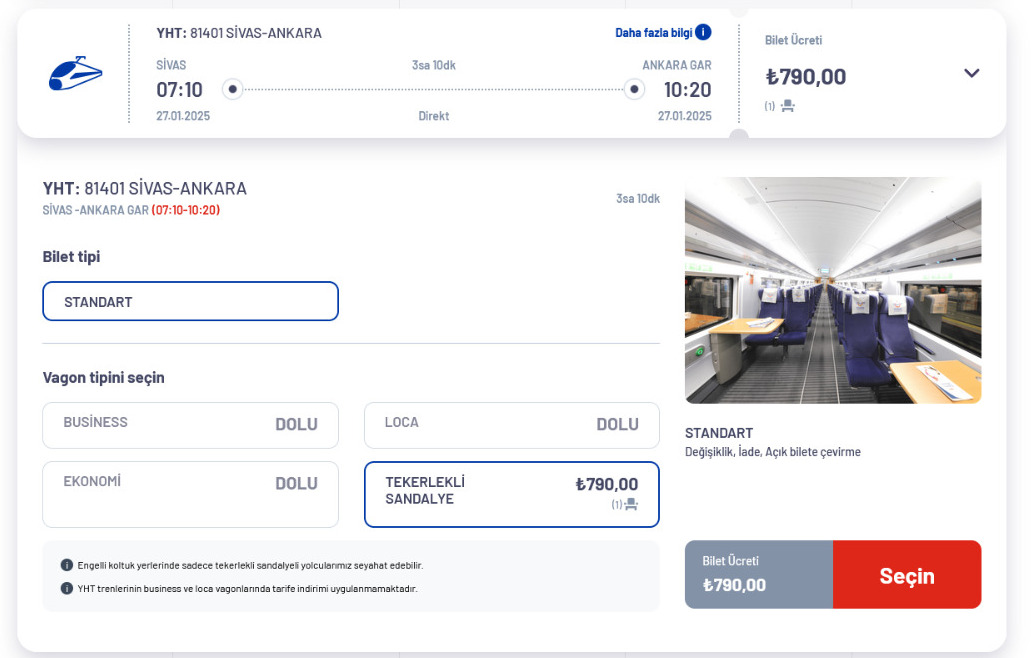The image size is (1031, 658).
Task: Click the seat icon under the top ticket price
Action: [x=787, y=105]
